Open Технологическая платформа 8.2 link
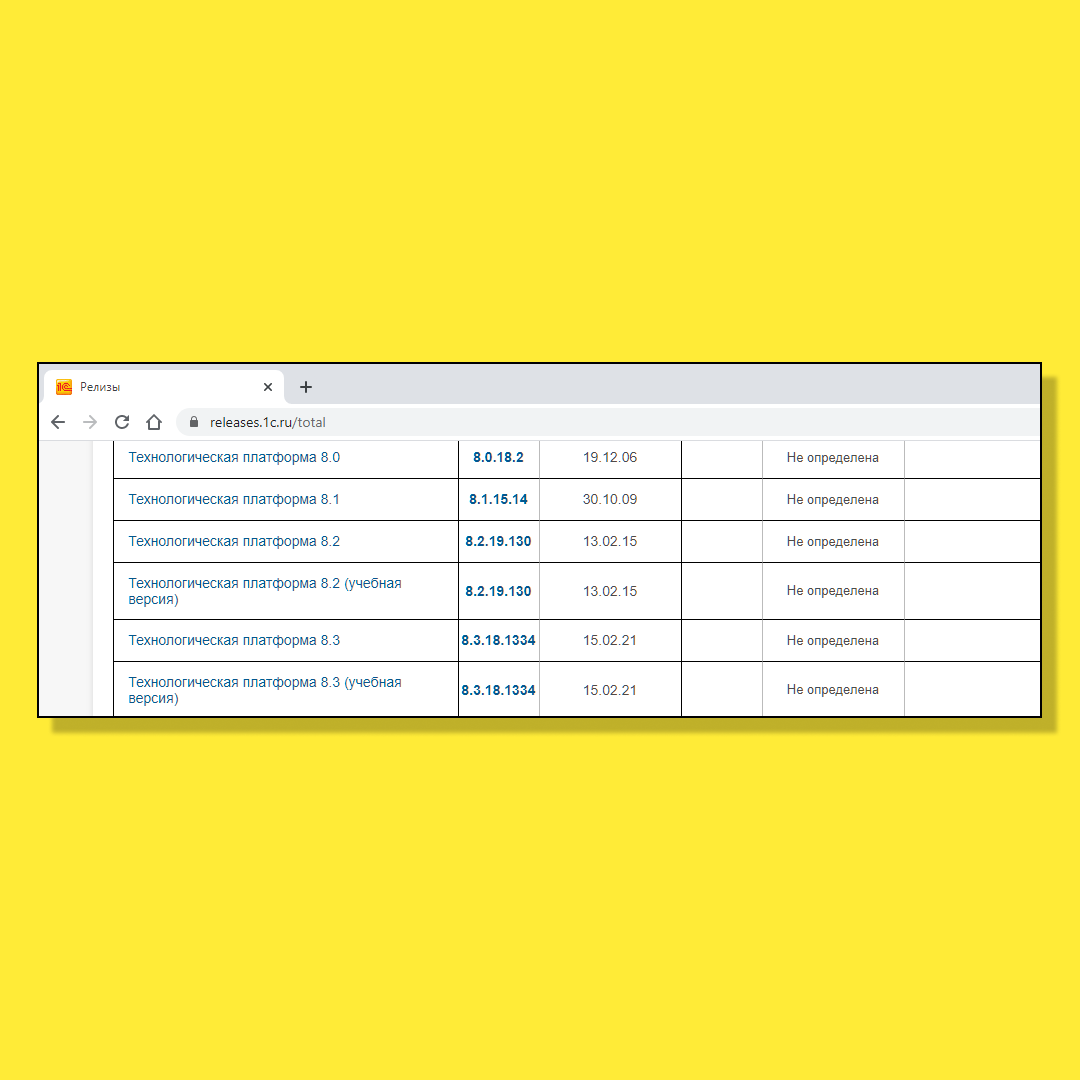1080x1080 pixels. (234, 541)
